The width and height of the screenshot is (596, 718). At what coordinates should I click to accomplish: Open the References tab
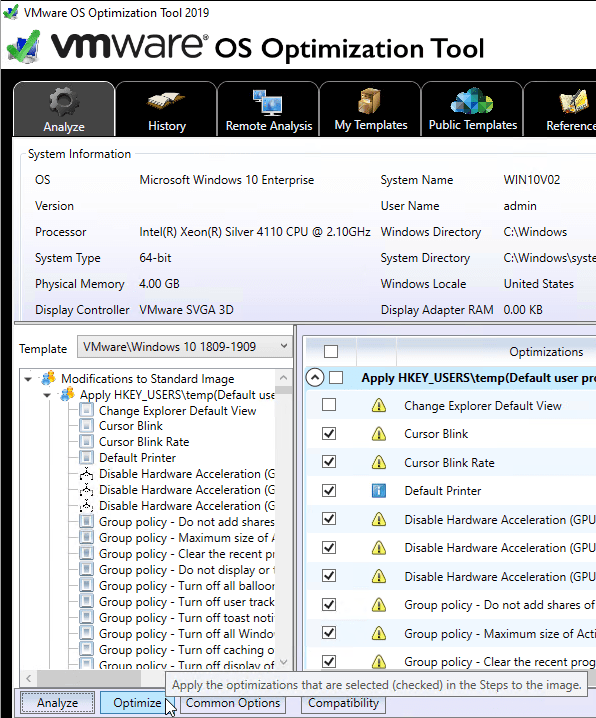[x=560, y=109]
